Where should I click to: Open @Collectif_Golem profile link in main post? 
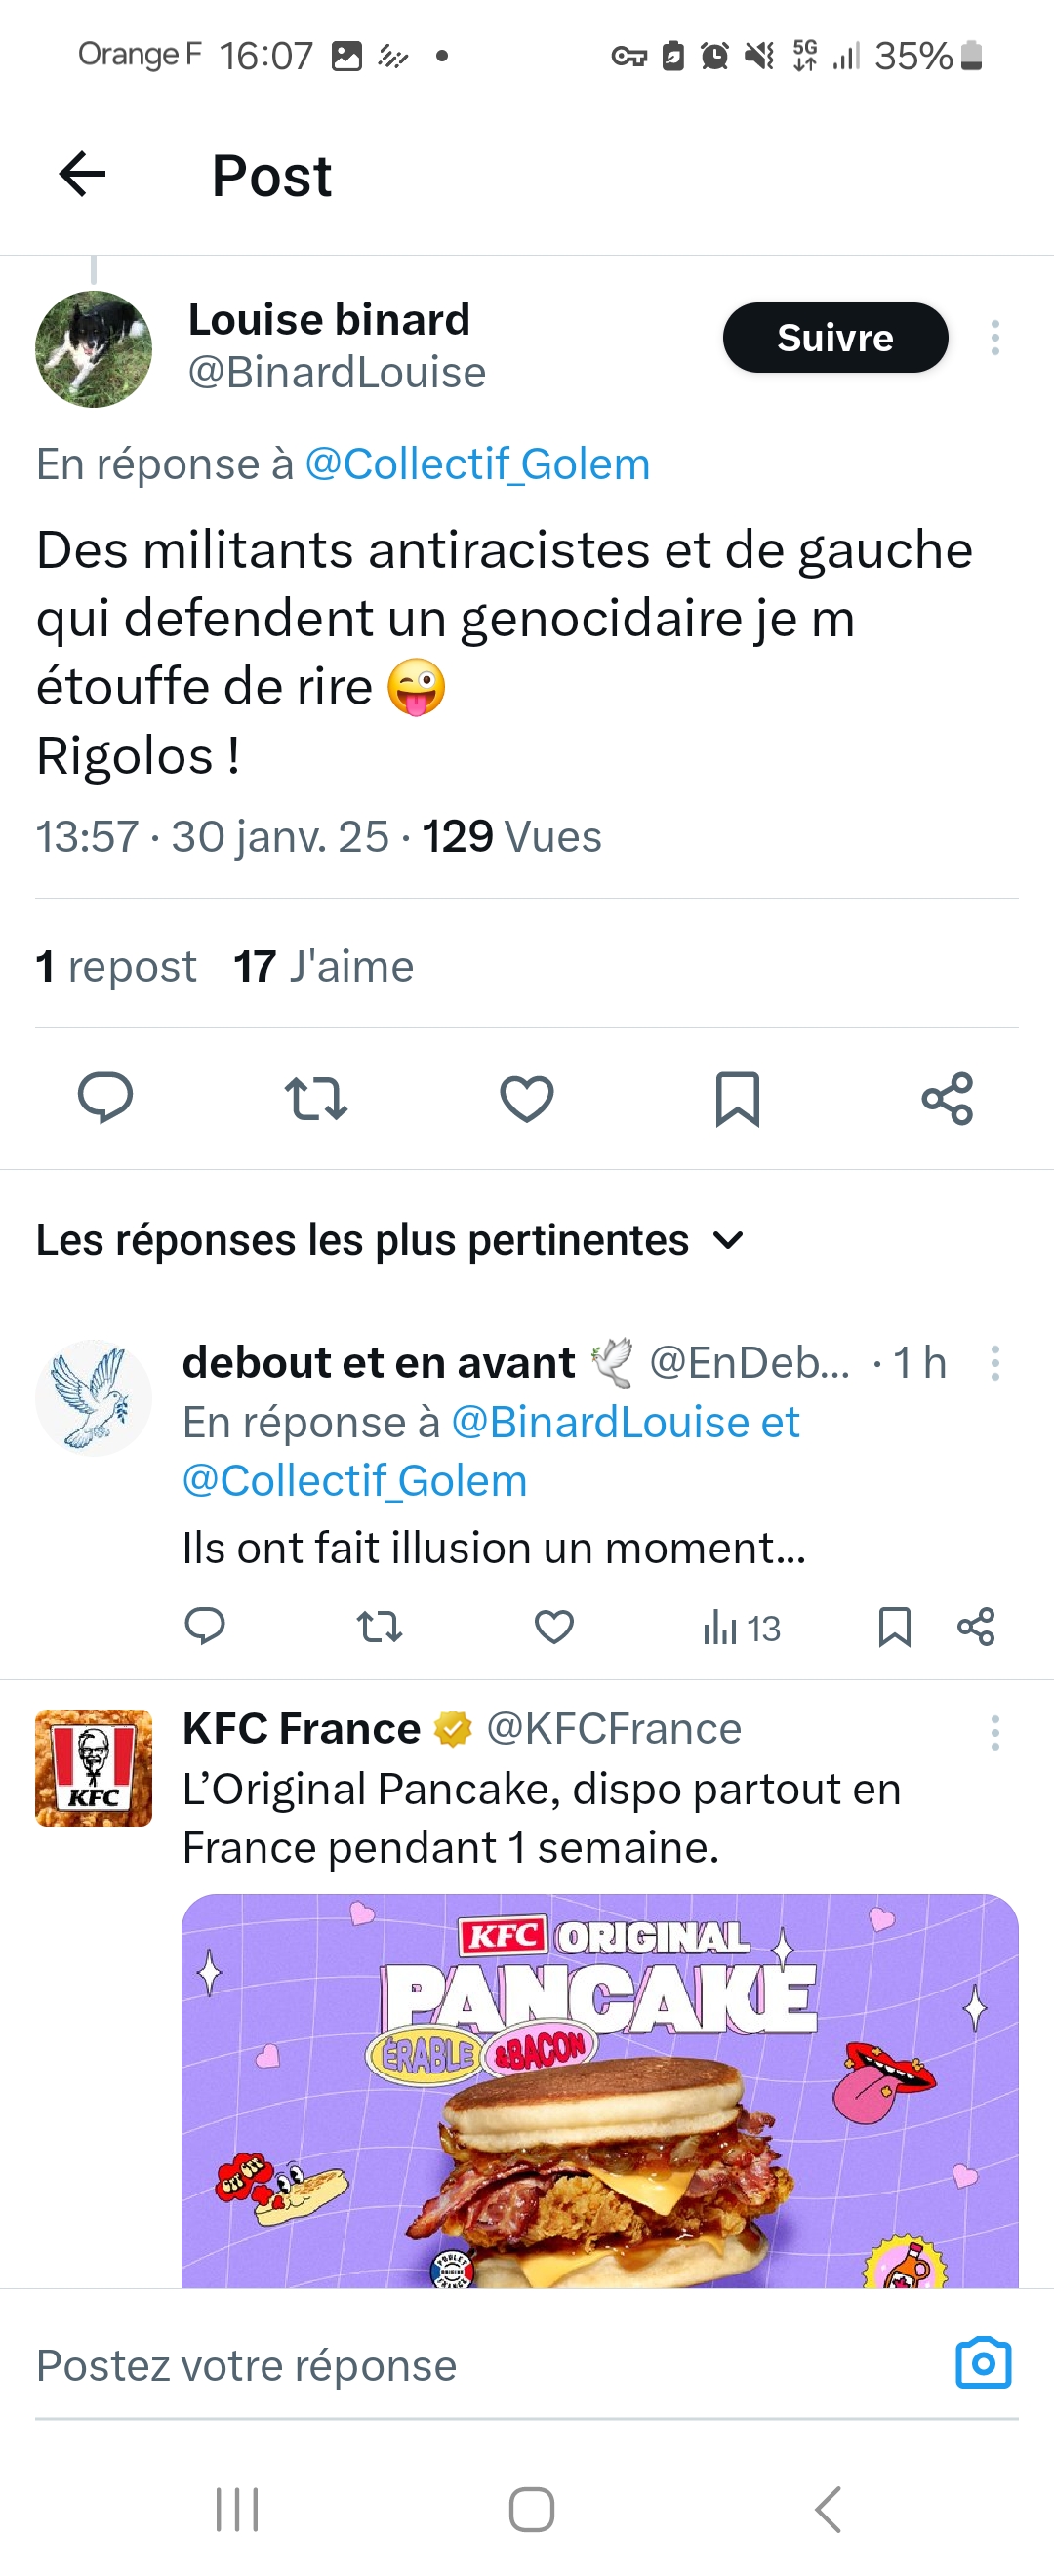click(x=477, y=464)
